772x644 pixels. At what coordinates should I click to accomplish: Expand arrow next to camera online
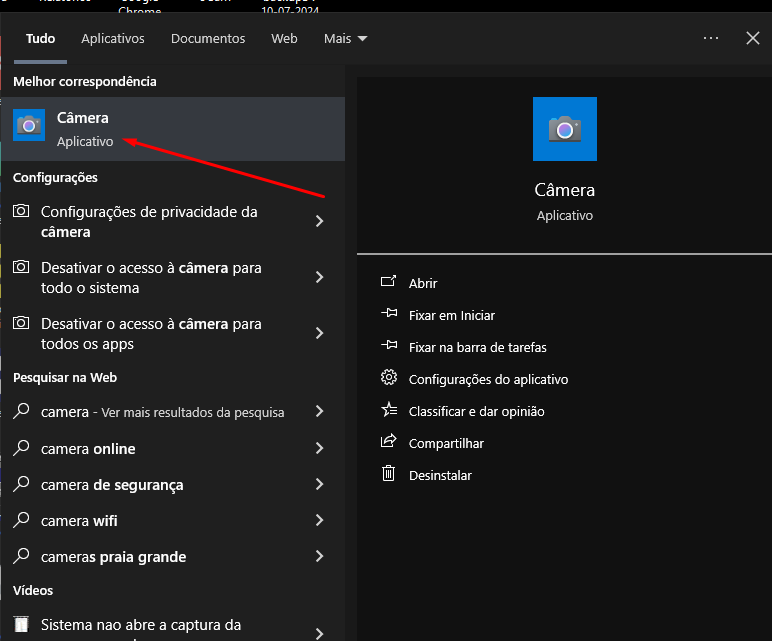click(319, 448)
